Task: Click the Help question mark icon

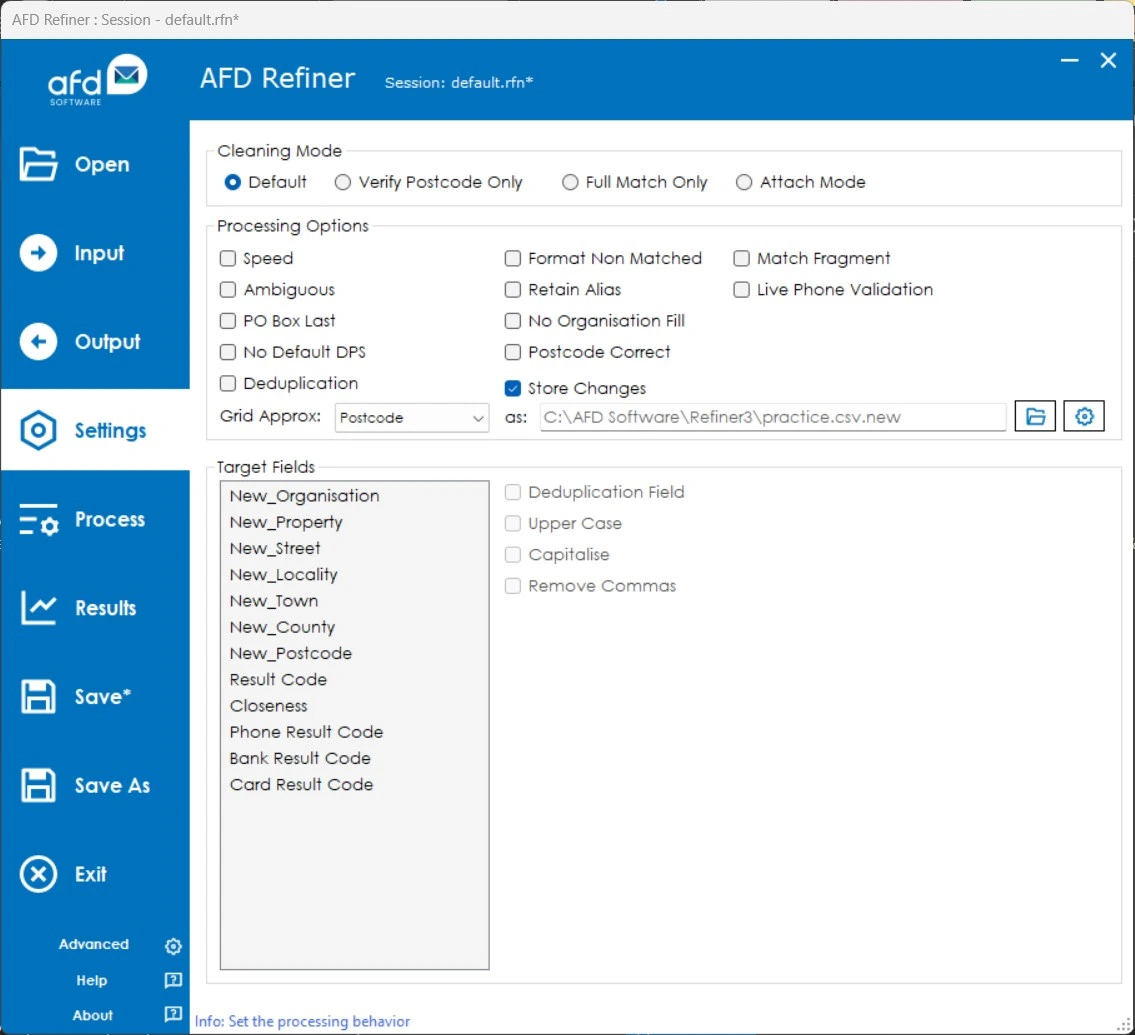Action: click(x=173, y=980)
